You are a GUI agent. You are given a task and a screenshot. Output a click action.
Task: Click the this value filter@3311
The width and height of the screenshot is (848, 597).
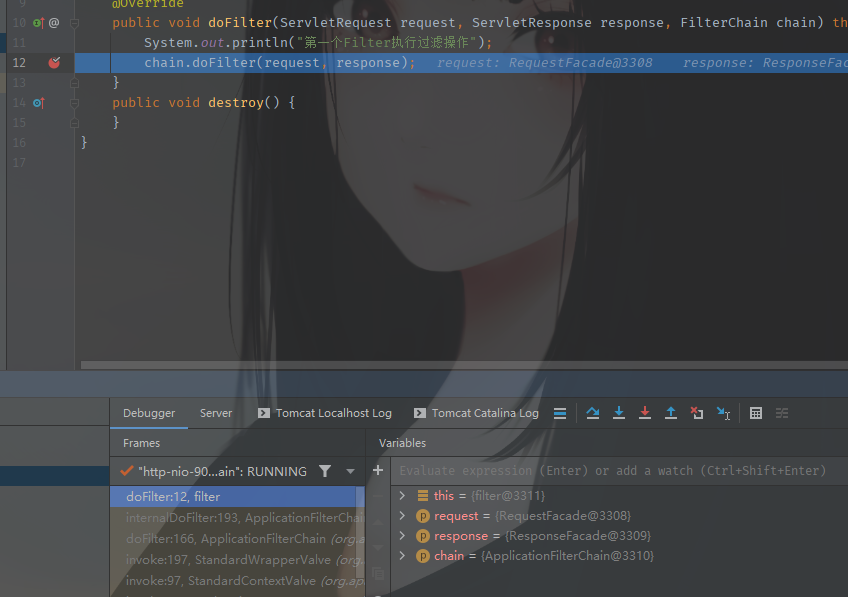point(508,495)
